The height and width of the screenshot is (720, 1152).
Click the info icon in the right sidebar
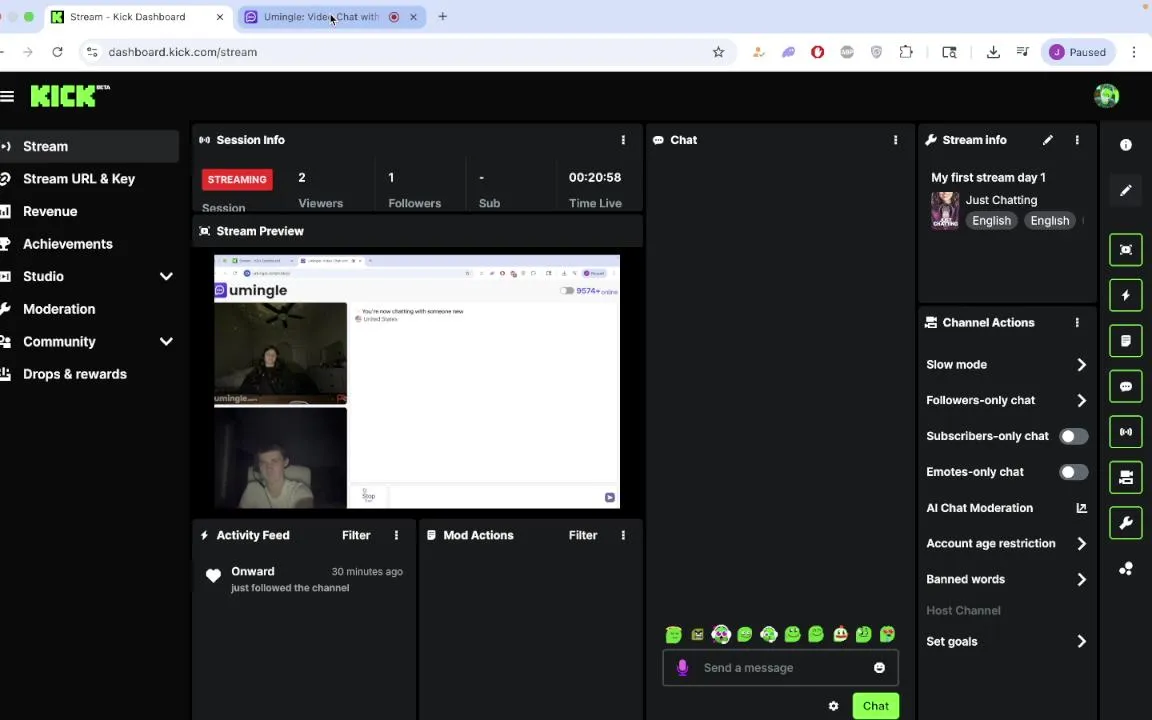1126,145
